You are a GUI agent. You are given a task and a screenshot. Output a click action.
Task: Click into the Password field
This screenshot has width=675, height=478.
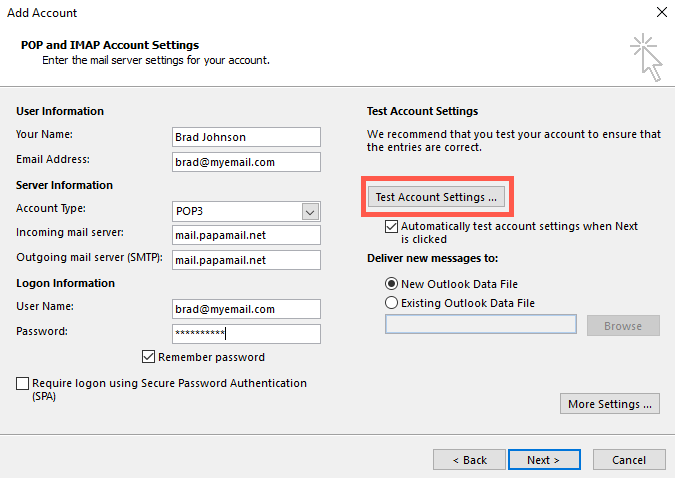[246, 334]
